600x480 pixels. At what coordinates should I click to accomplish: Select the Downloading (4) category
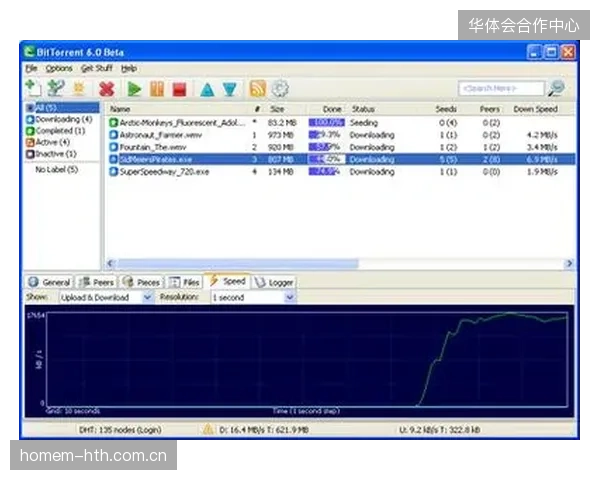59,119
